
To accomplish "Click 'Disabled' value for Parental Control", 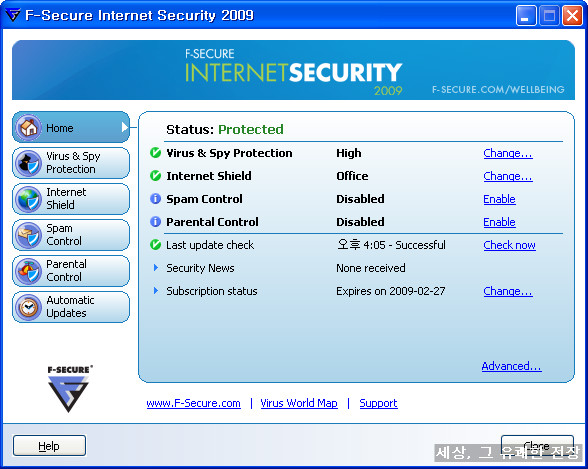I will point(360,222).
